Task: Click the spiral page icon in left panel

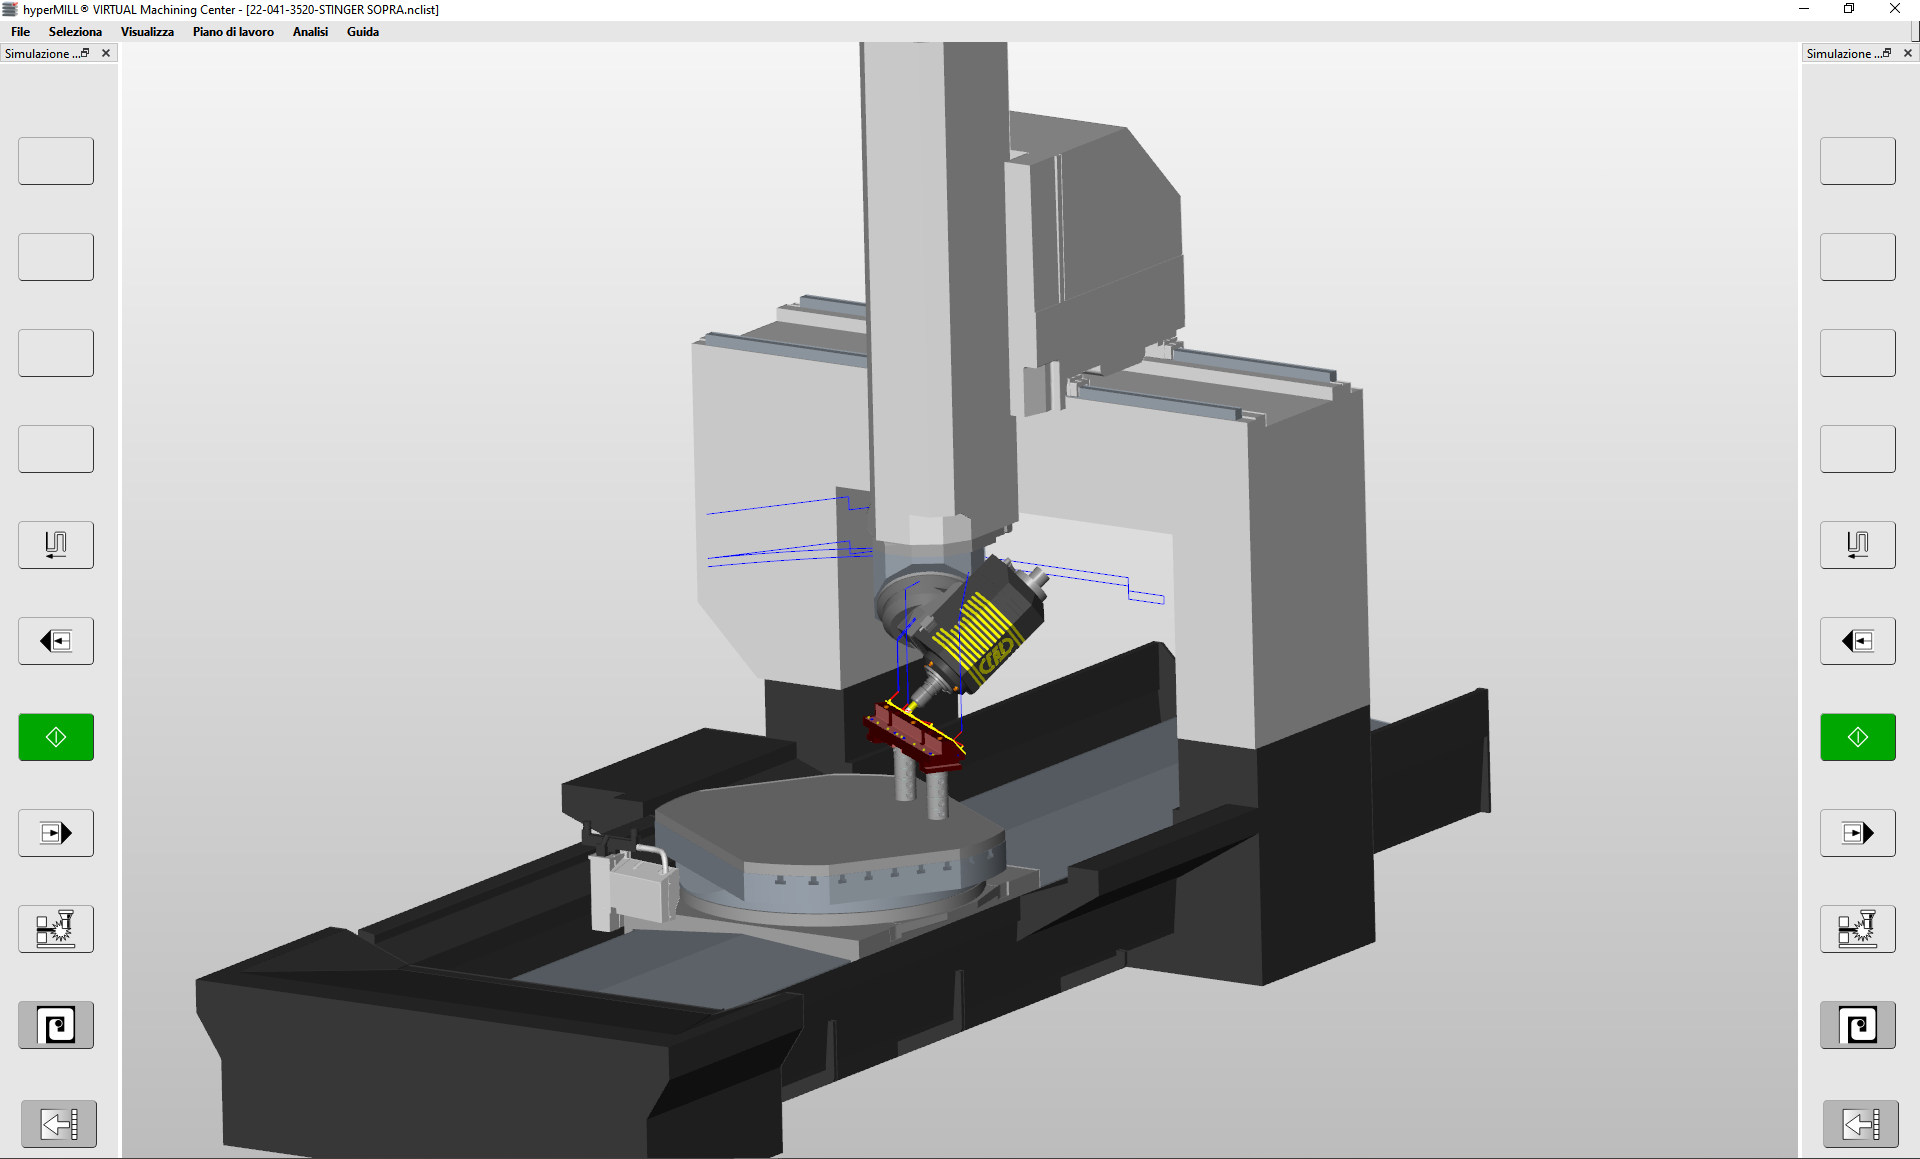Action: [x=56, y=1025]
